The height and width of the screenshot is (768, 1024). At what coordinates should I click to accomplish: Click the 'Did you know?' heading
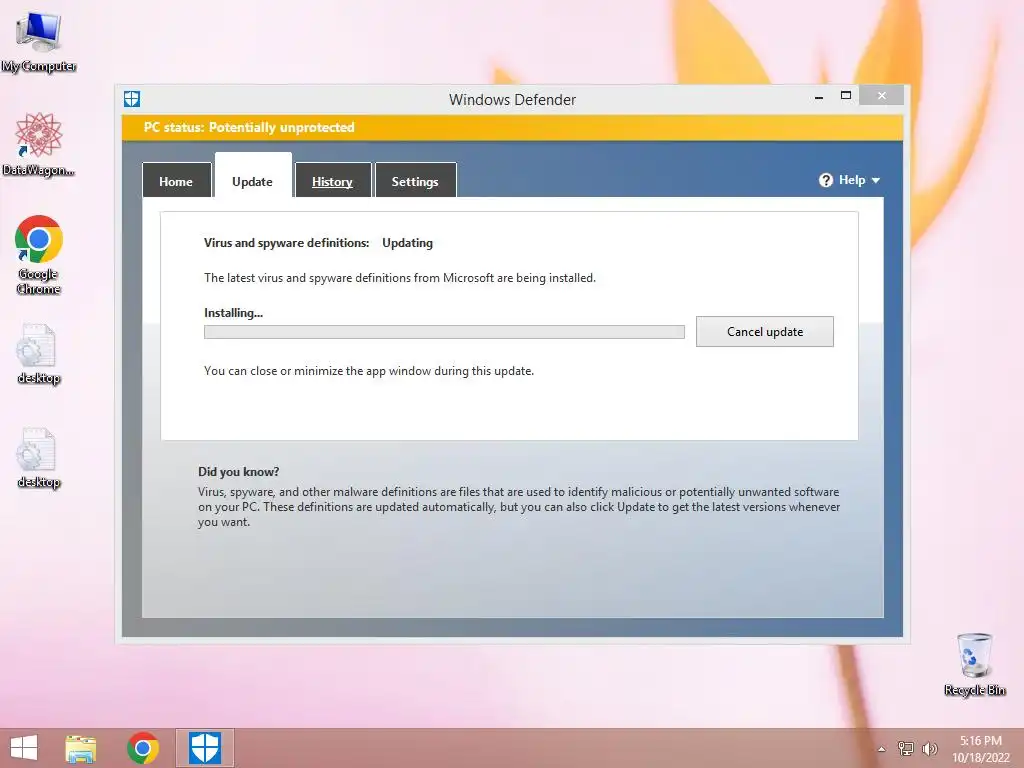pyautogui.click(x=238, y=472)
